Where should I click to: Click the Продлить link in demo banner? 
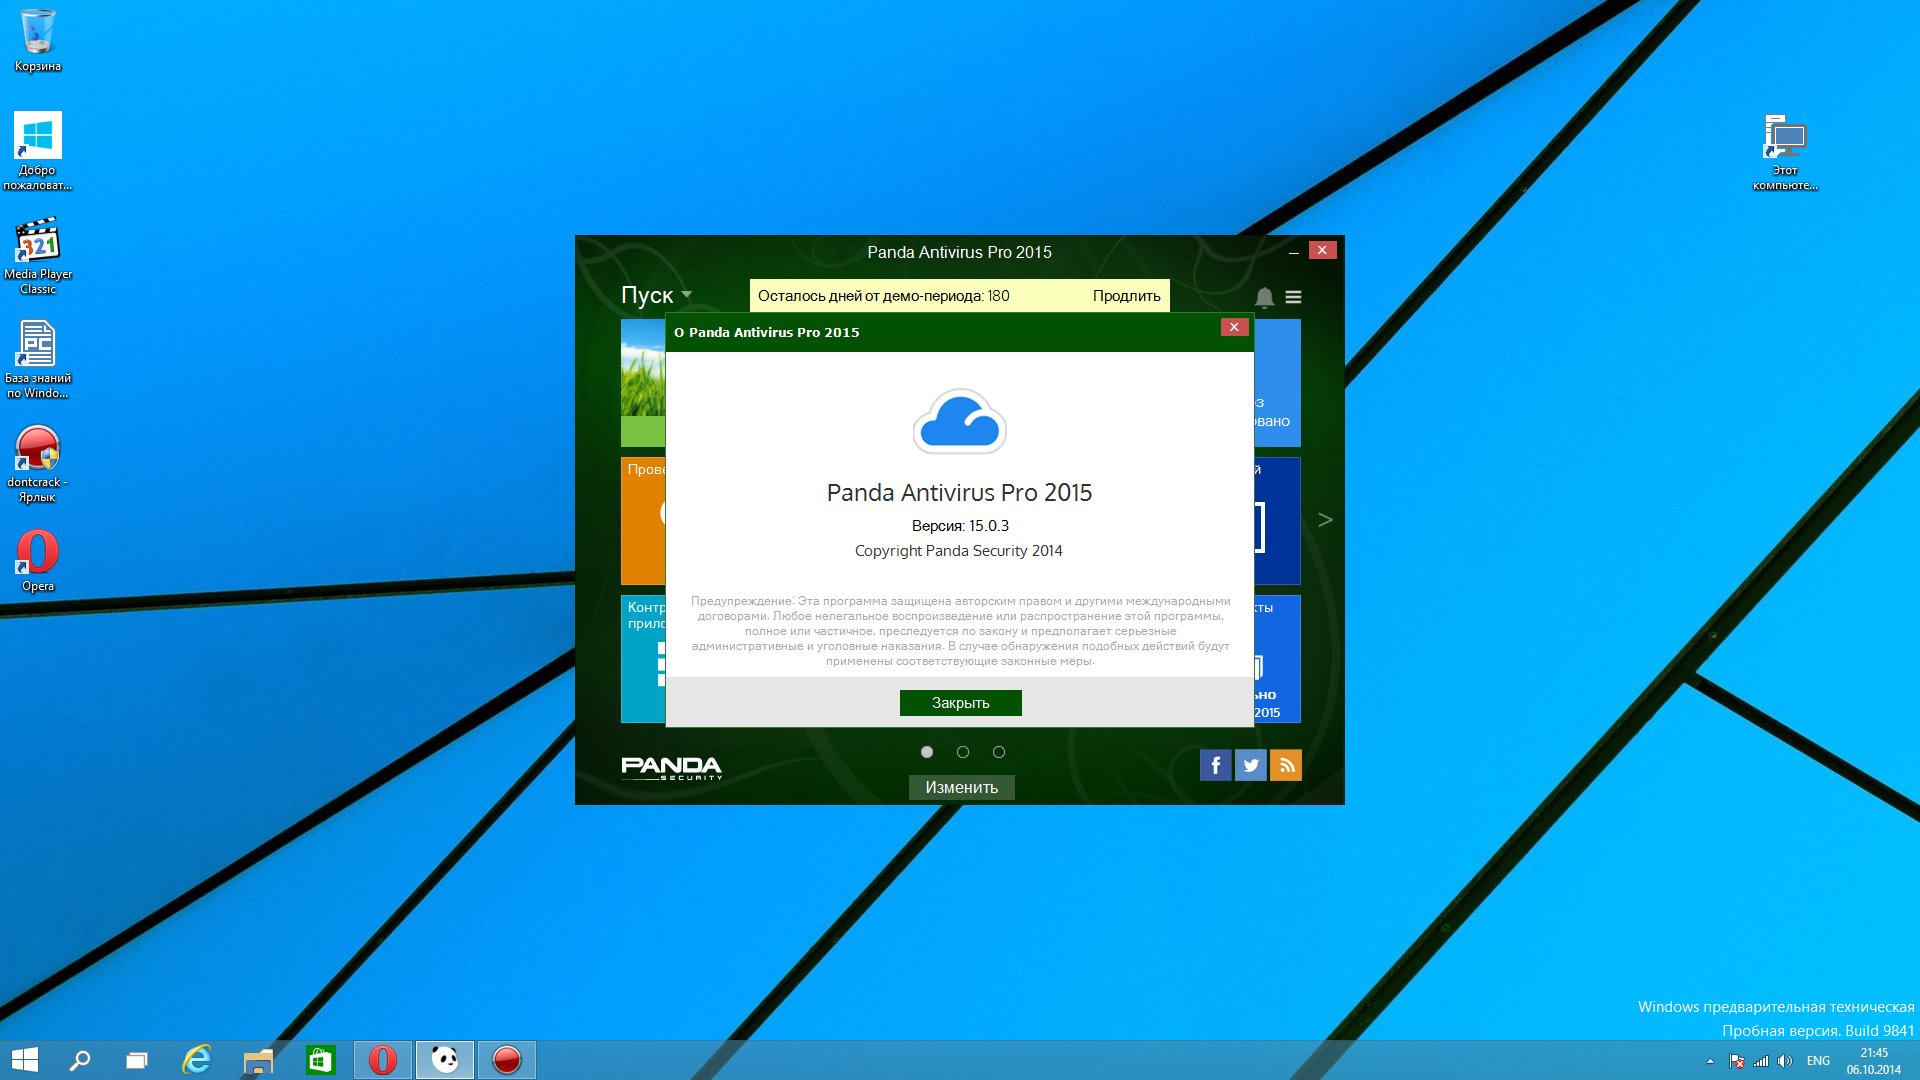click(x=1126, y=296)
